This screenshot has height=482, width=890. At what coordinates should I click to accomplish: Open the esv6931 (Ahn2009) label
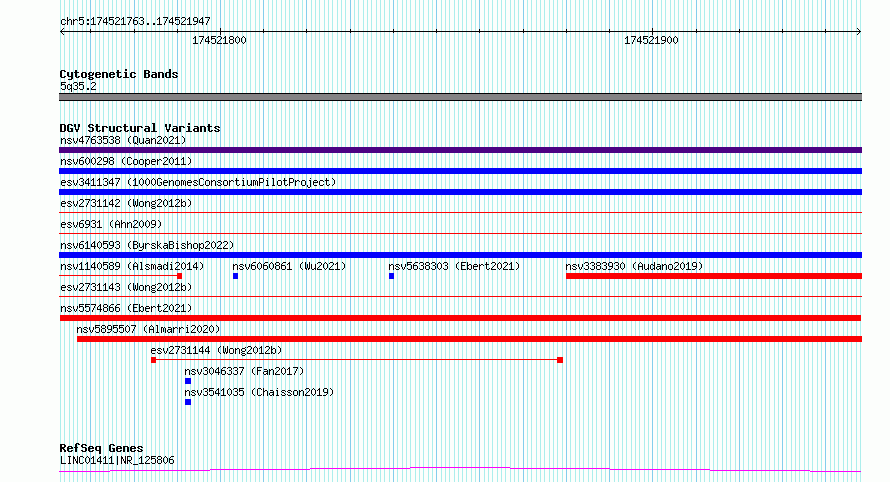pos(111,224)
